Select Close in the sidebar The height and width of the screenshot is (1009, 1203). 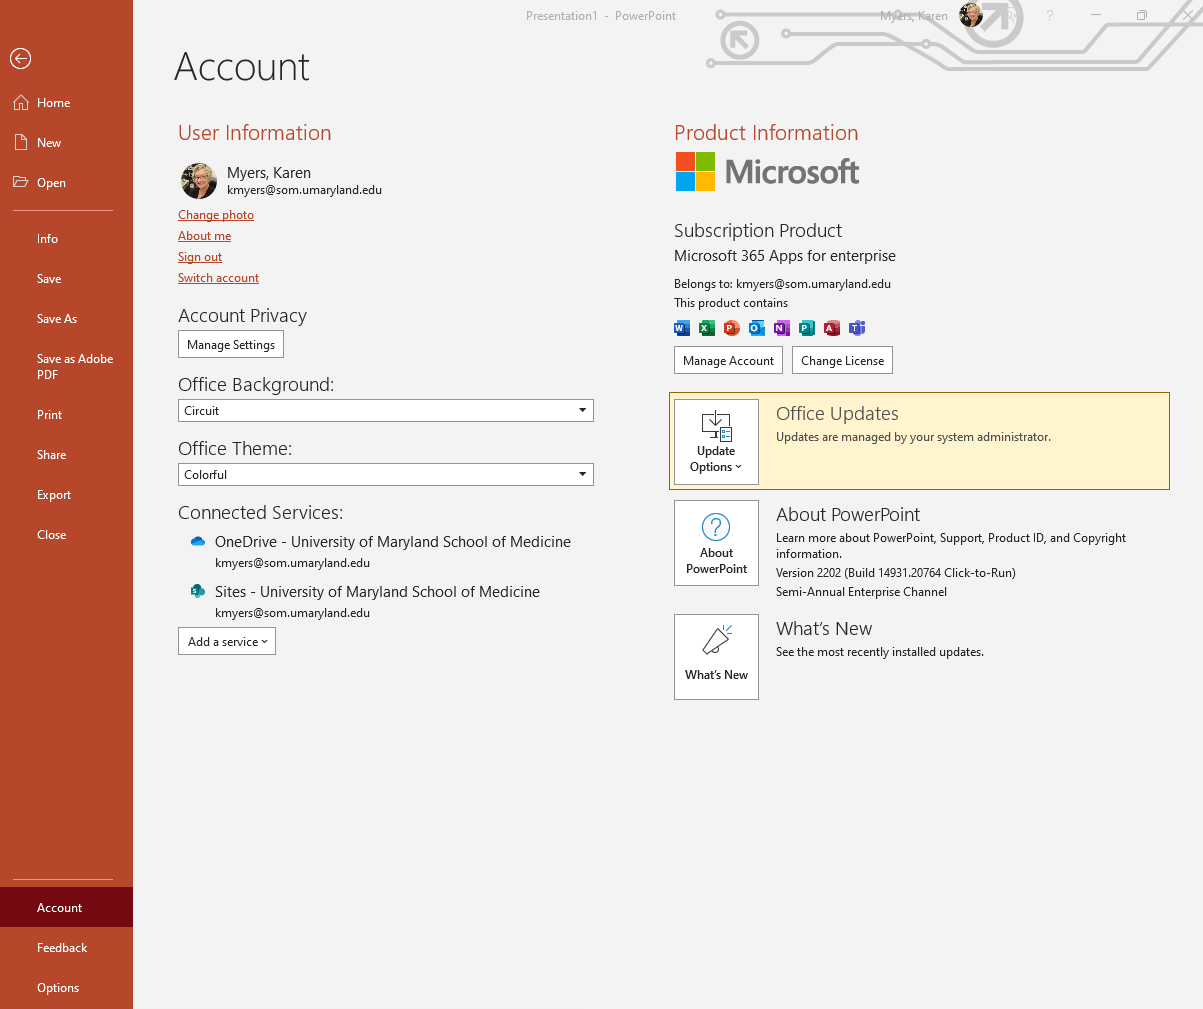(x=66, y=535)
